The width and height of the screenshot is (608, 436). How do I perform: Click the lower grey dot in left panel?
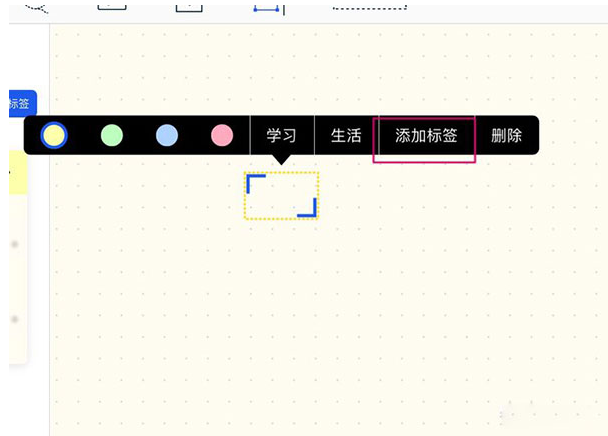click(15, 319)
